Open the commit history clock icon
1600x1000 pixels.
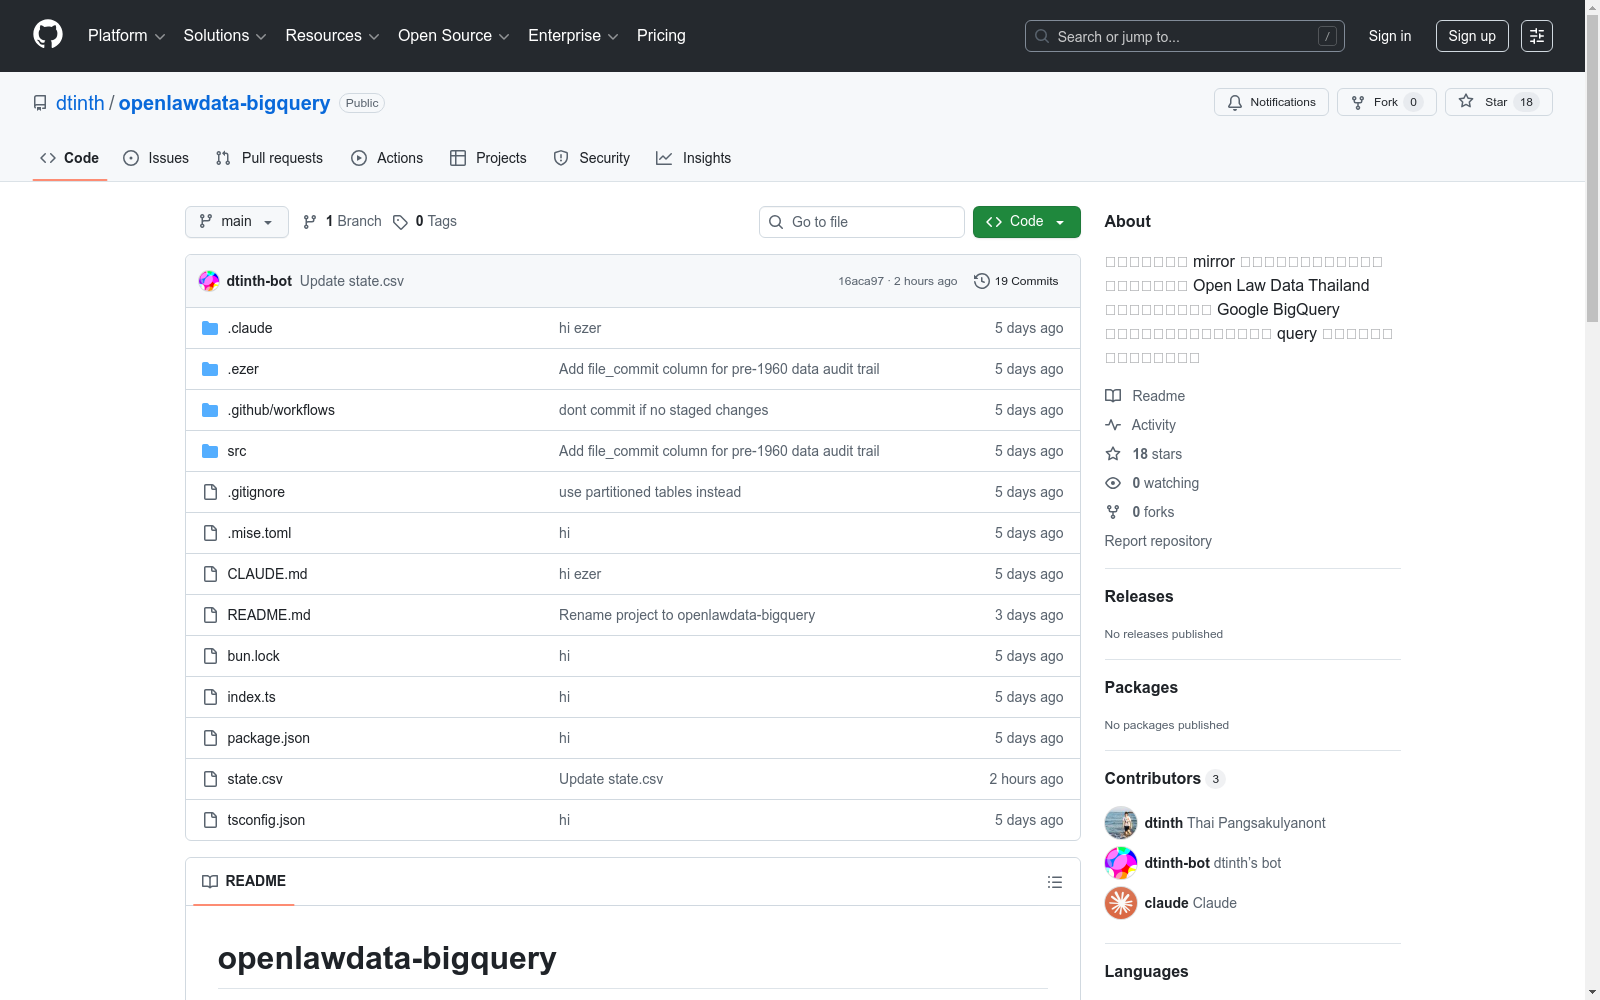982,281
